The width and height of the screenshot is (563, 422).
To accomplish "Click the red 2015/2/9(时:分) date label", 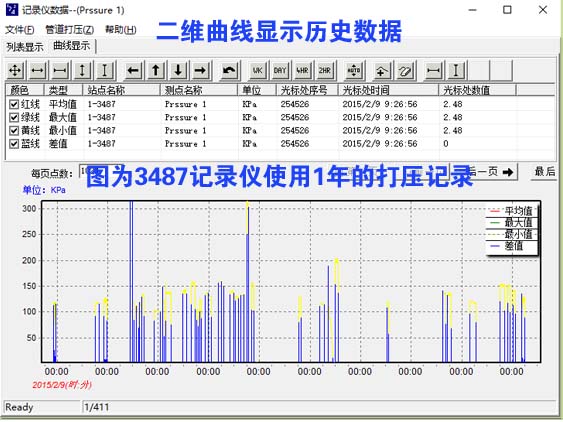I will click(x=62, y=385).
